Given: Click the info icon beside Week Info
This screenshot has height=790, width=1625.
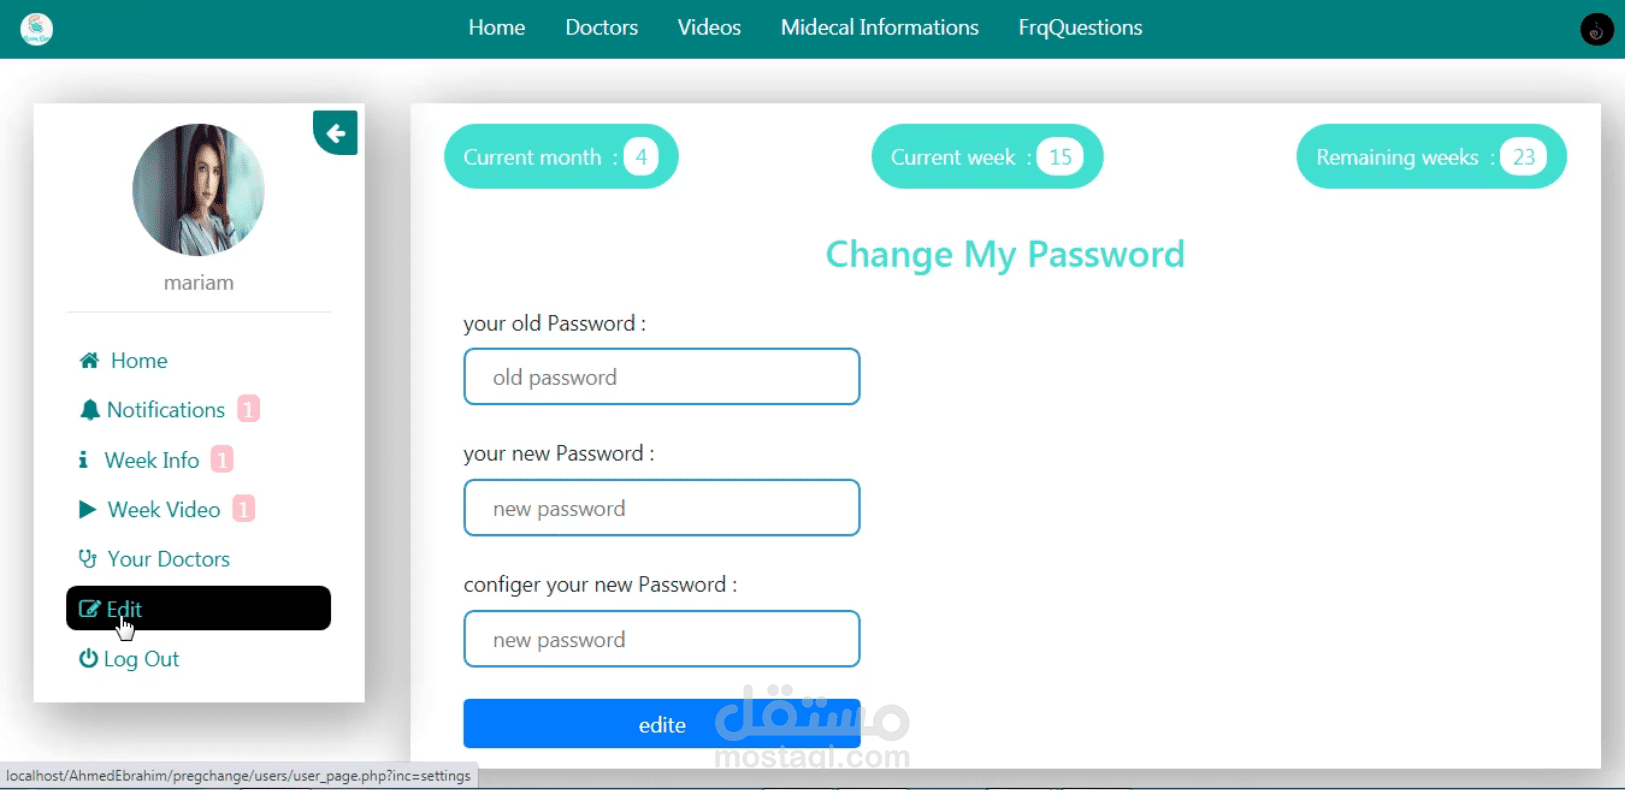Looking at the screenshot, I should click(x=83, y=459).
